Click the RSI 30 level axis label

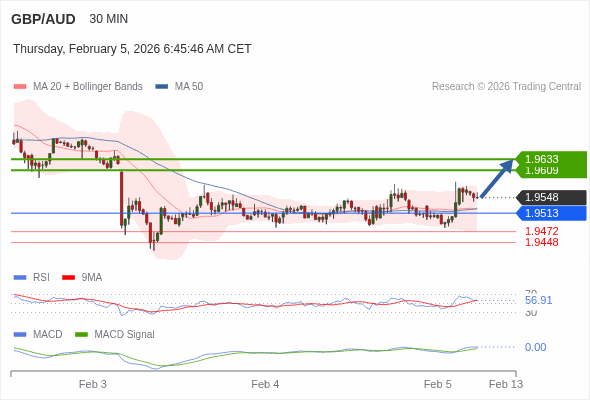[531, 313]
